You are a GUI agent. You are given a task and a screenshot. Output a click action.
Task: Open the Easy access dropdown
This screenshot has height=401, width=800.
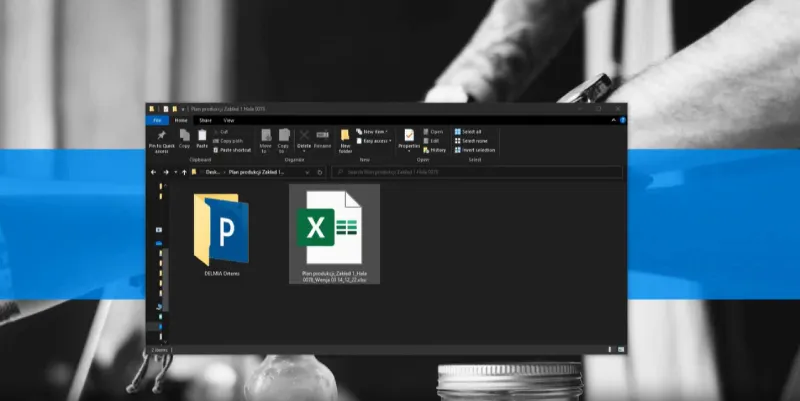tap(374, 141)
